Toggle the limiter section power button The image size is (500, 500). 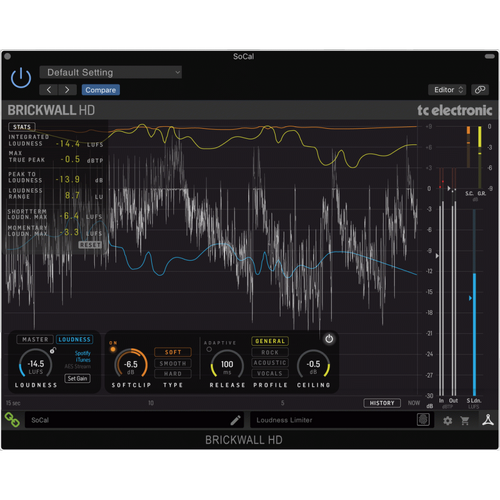point(329,339)
